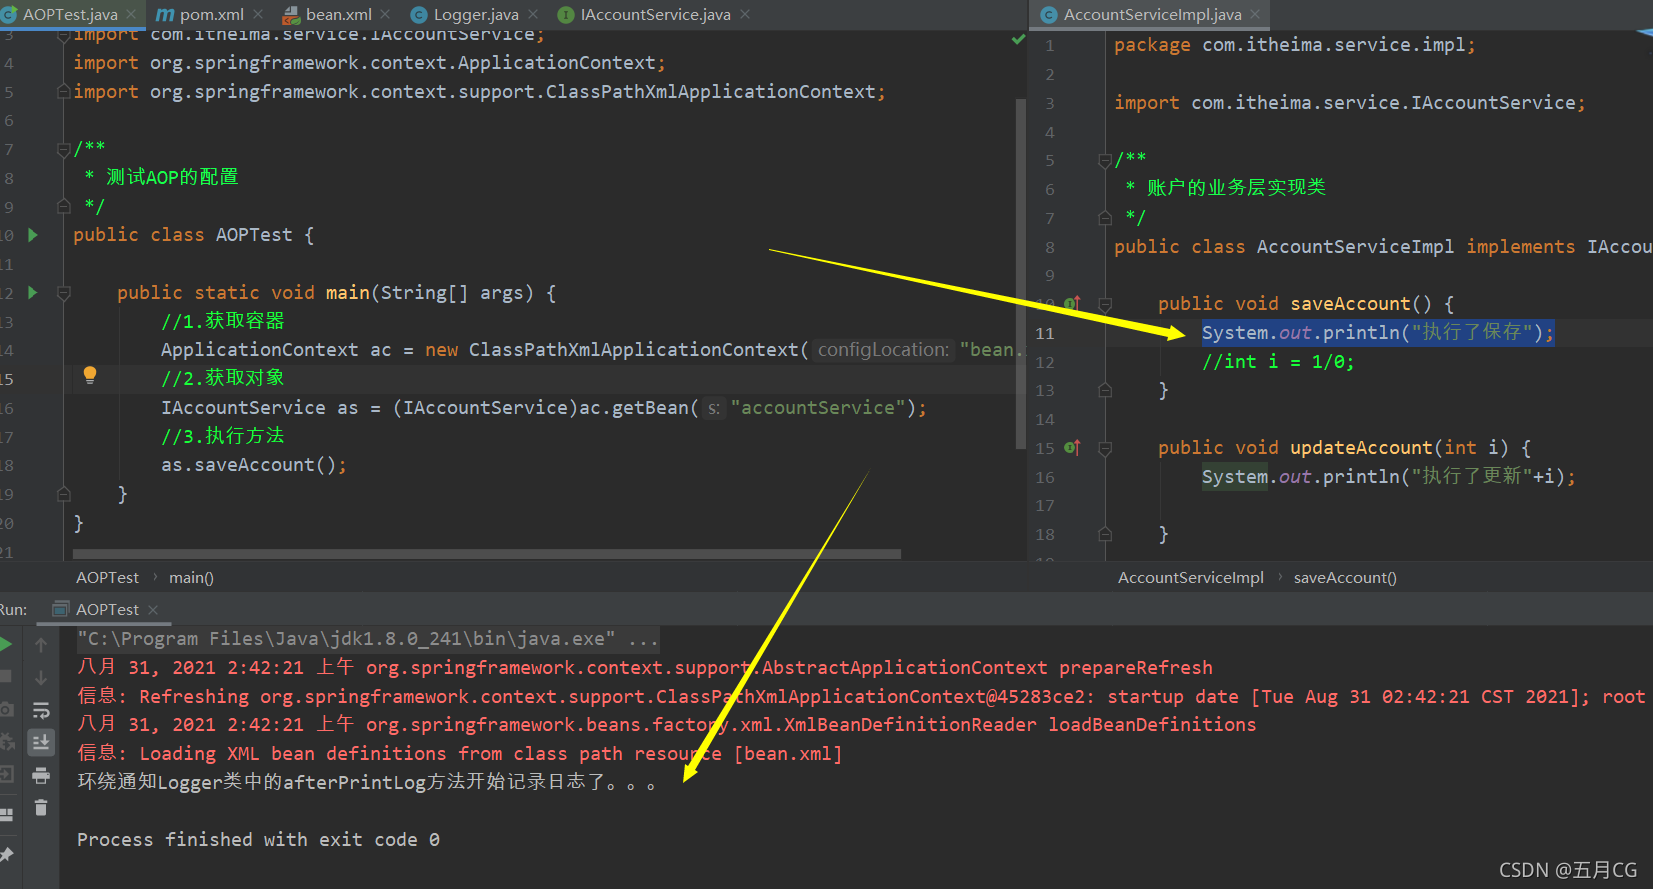This screenshot has height=889, width=1653.
Task: Toggle pin tab in Run panel
Action: [x=6, y=855]
